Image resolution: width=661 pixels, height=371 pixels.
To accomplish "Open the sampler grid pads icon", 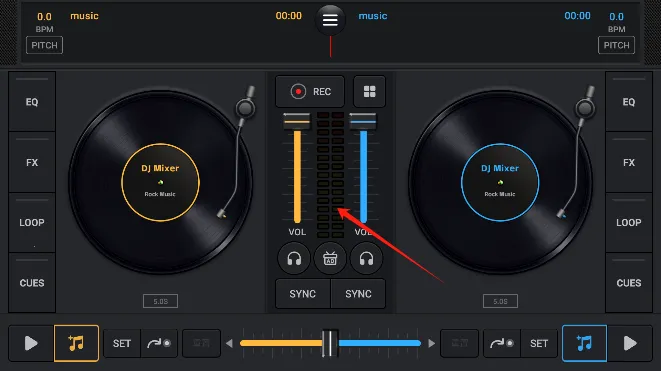I will click(369, 91).
